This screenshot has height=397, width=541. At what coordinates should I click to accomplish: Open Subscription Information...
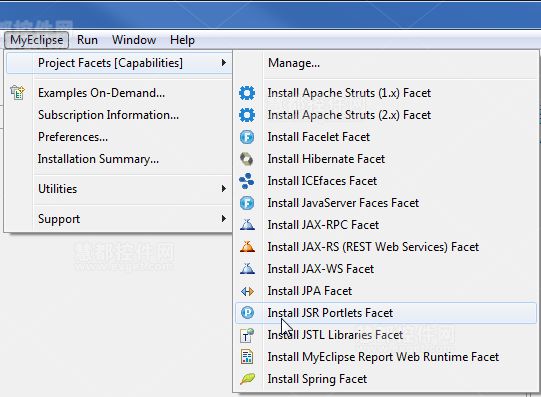[x=119, y=115]
